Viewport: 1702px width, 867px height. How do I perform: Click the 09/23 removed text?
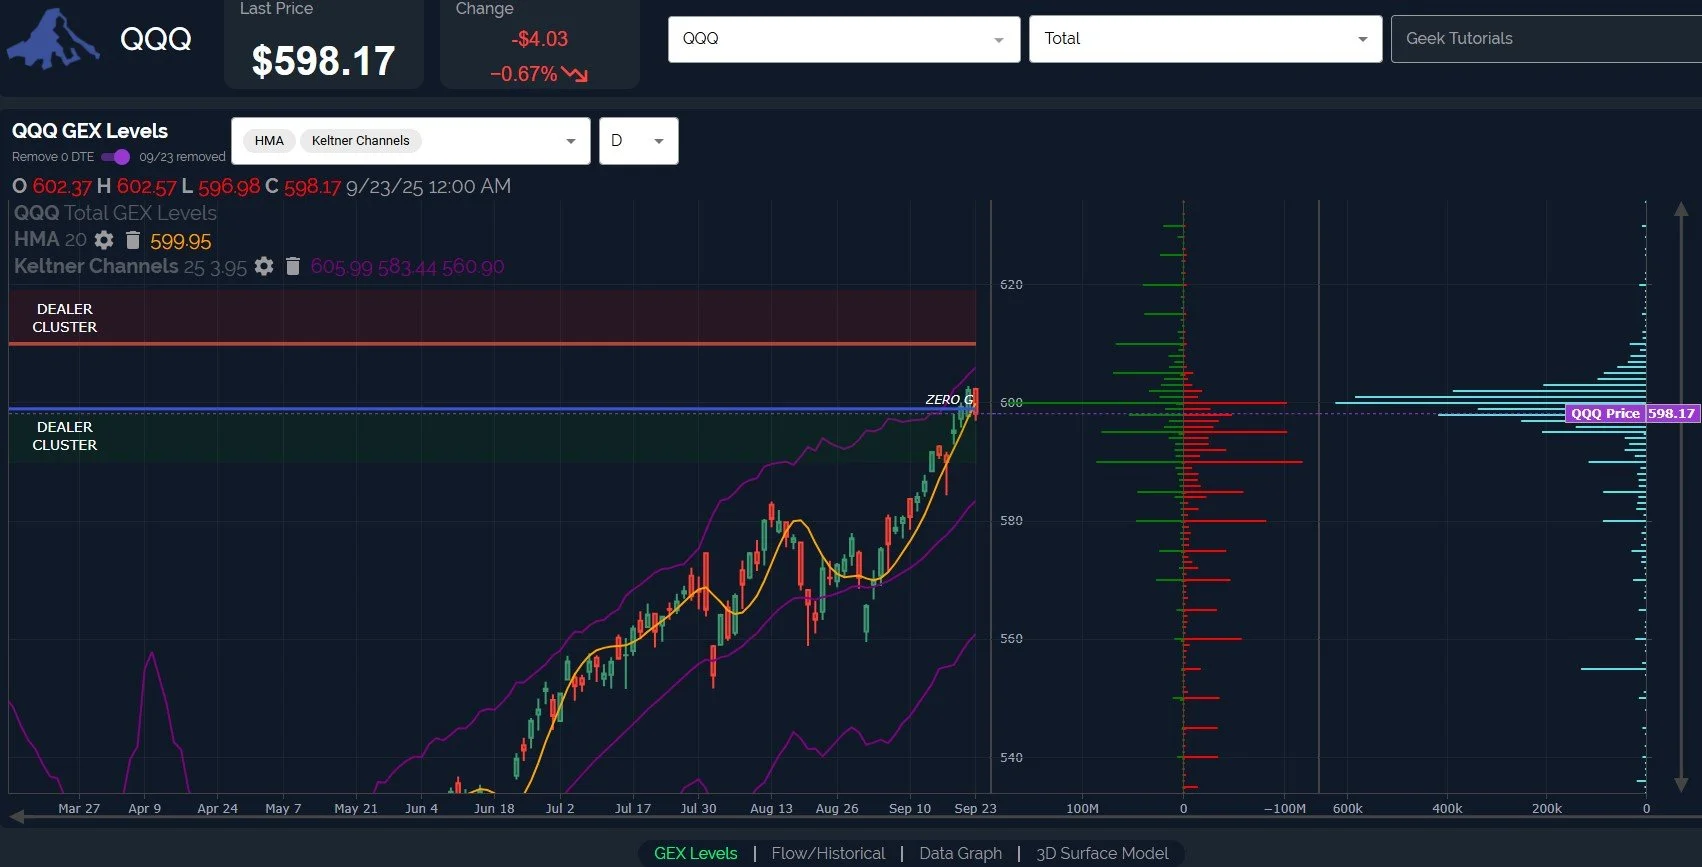coord(182,157)
